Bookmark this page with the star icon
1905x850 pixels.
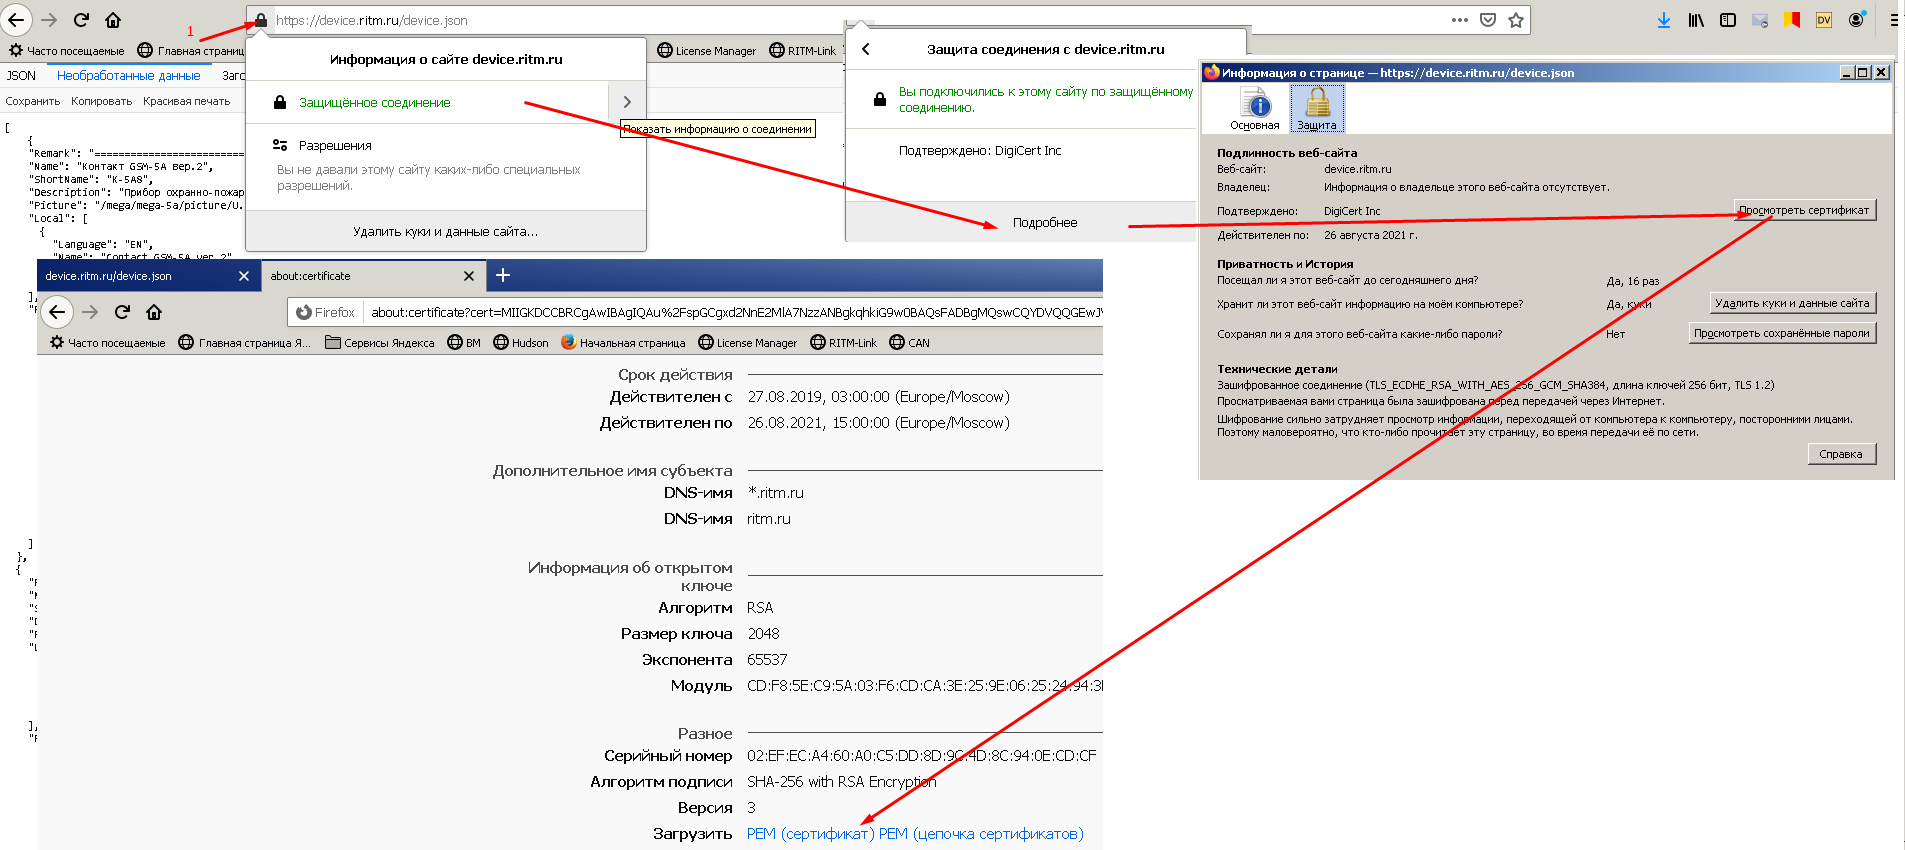pyautogui.click(x=1516, y=20)
